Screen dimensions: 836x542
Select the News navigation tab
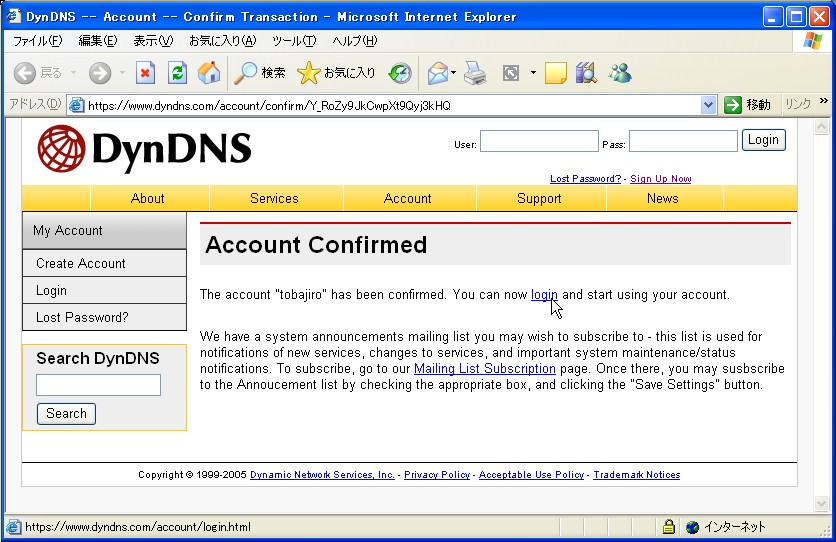coord(663,198)
